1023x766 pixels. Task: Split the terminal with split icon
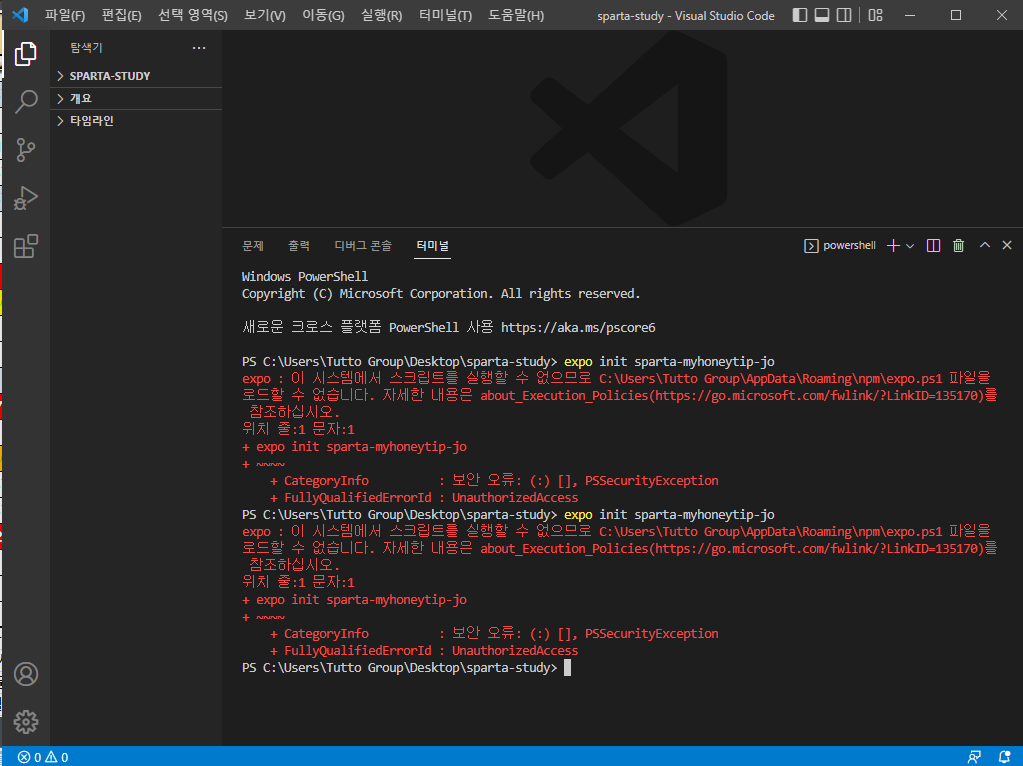click(934, 245)
